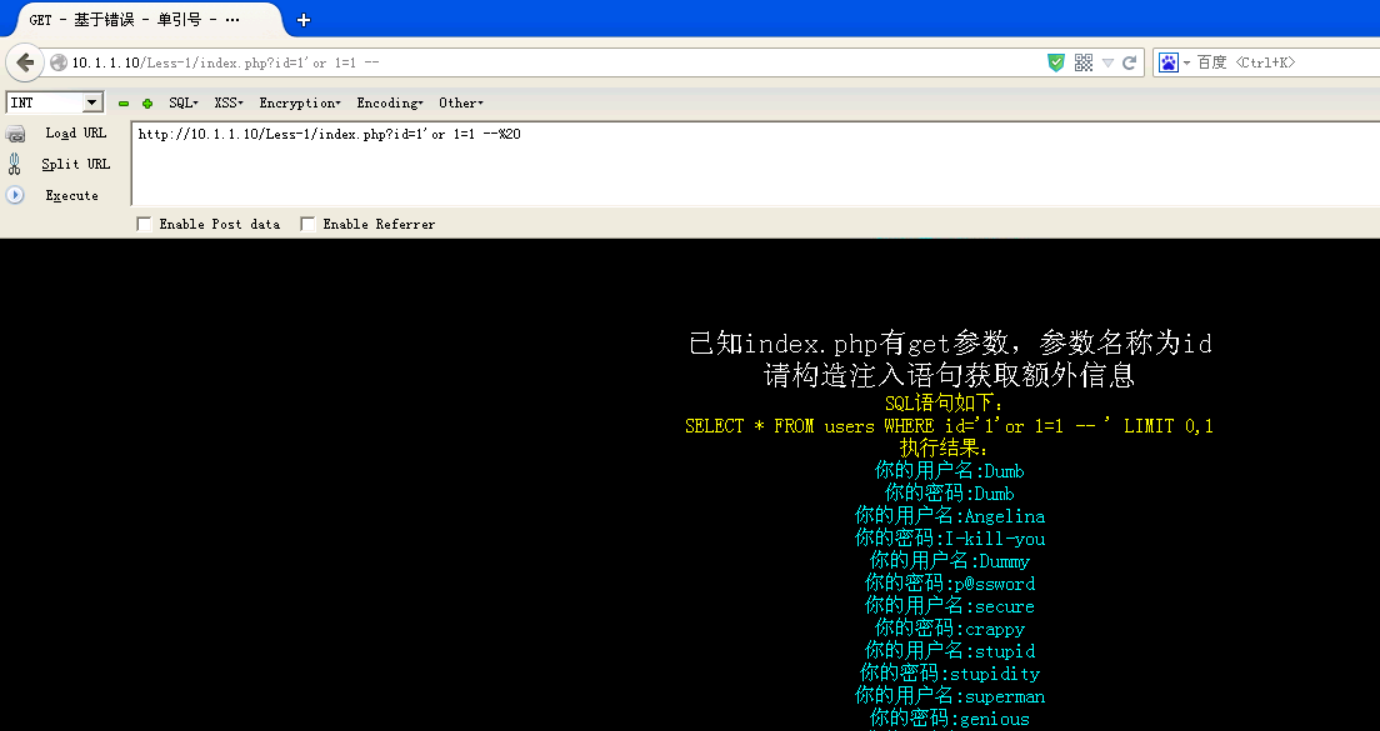The image size is (1380, 731).
Task: Open the QR code icon in address bar
Action: (1083, 63)
